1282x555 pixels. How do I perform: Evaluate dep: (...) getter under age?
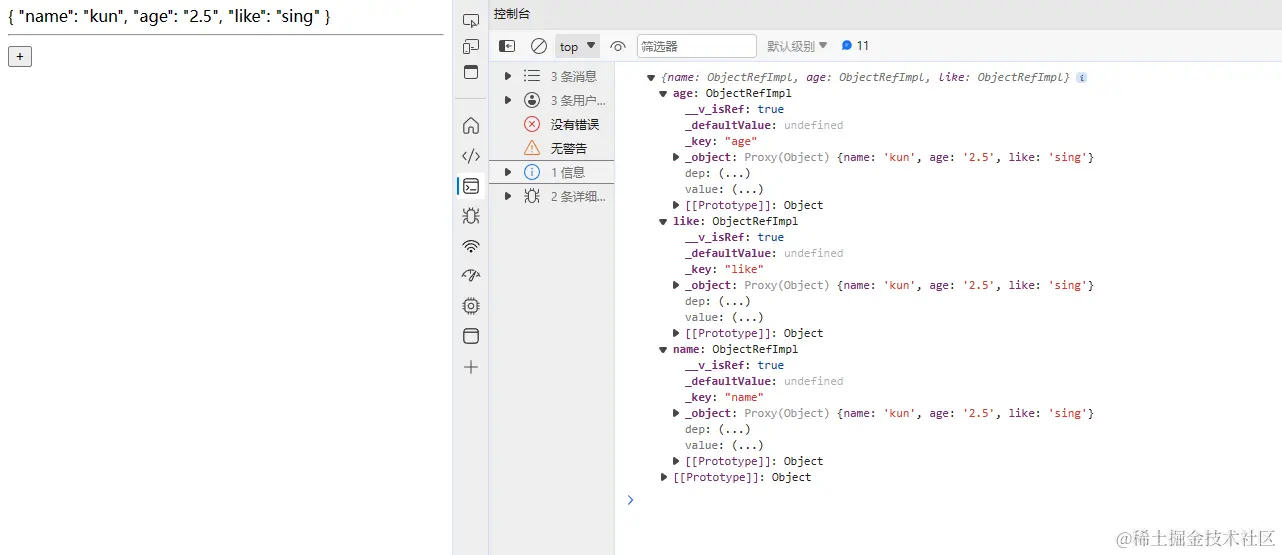click(734, 173)
